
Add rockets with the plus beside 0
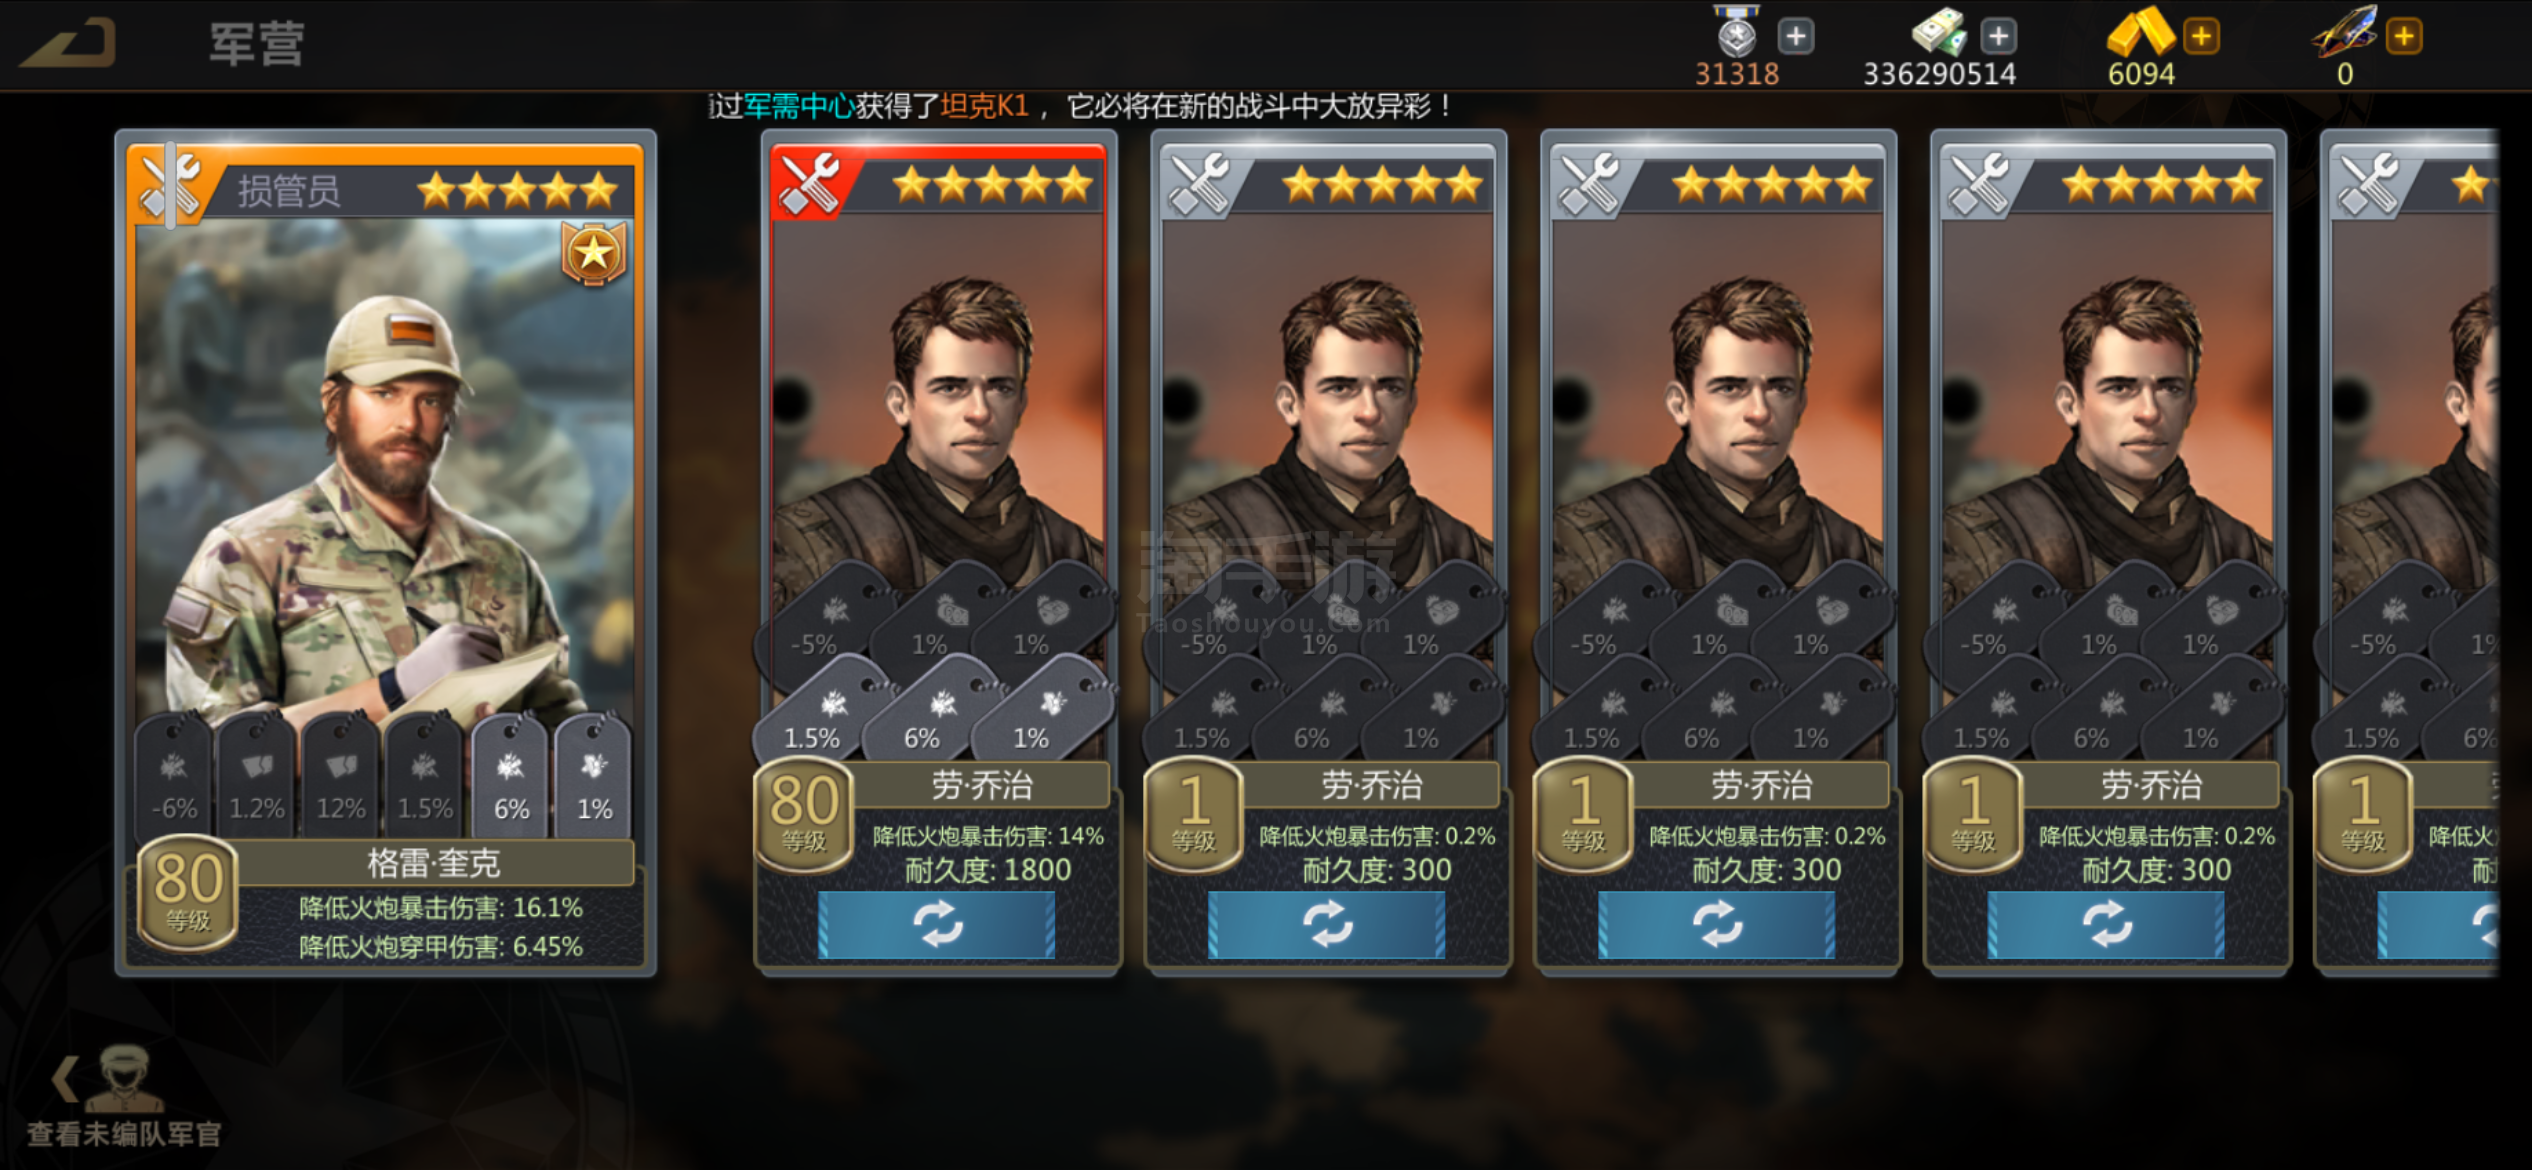[2404, 37]
